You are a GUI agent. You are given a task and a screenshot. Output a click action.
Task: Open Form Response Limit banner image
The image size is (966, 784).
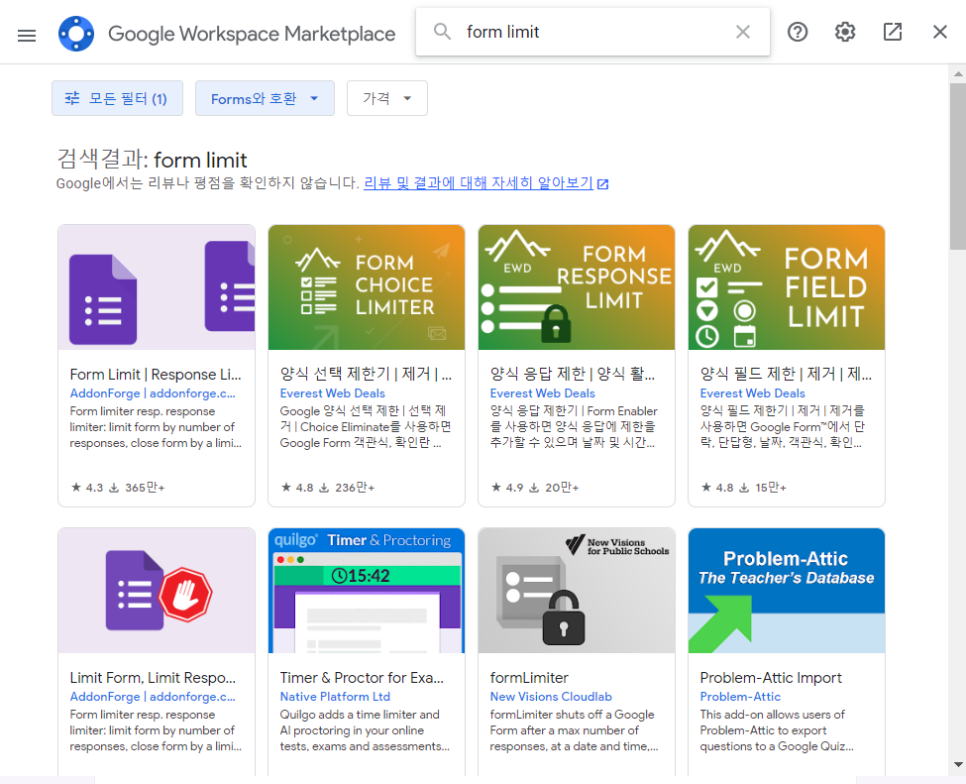point(577,288)
